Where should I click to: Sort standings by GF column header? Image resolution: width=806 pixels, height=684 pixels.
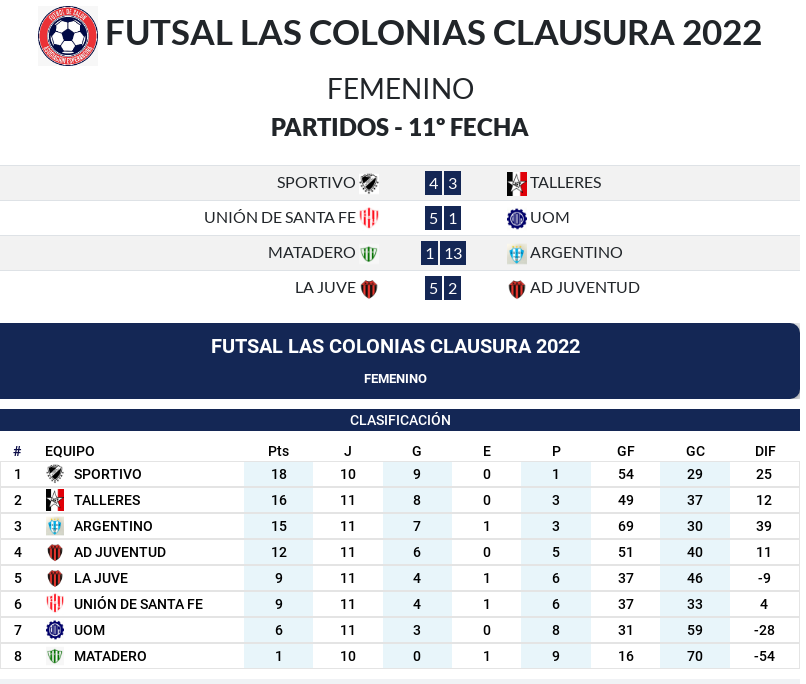(x=626, y=451)
